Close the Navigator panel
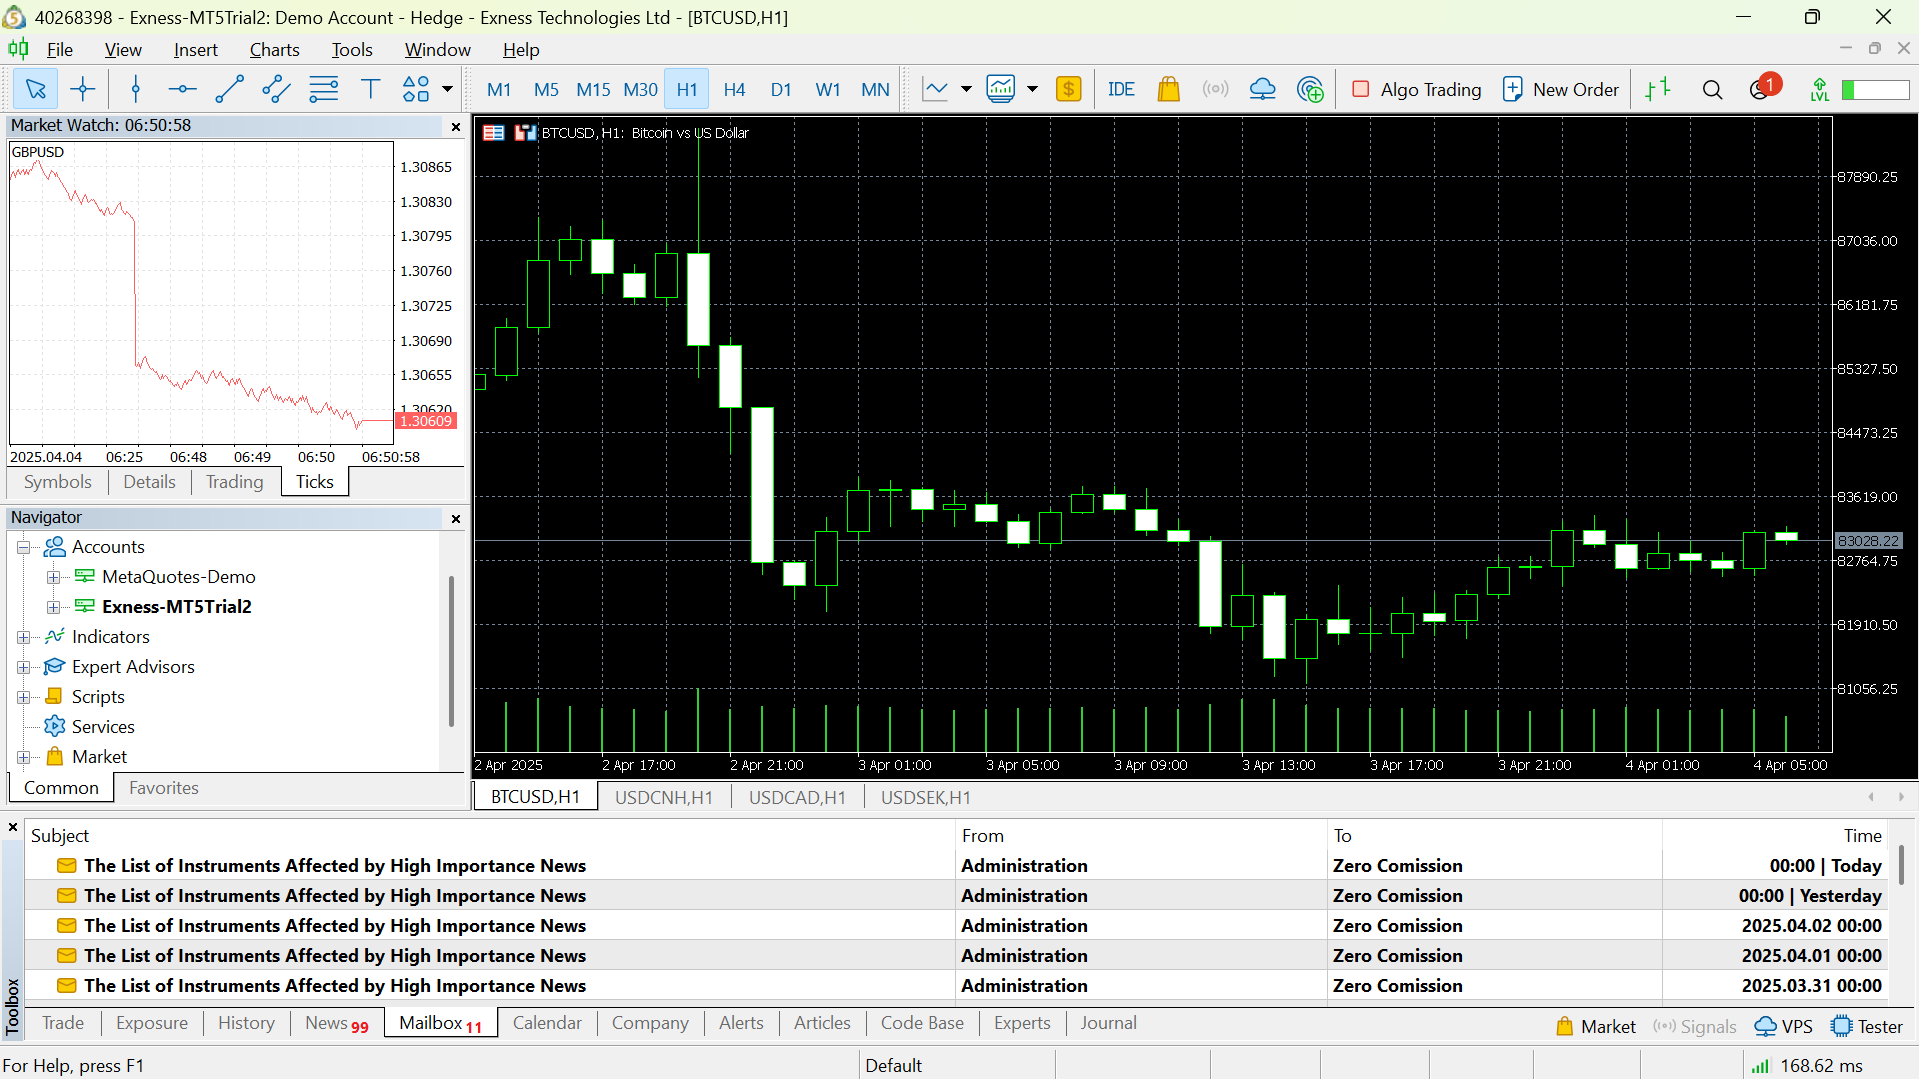 point(456,518)
